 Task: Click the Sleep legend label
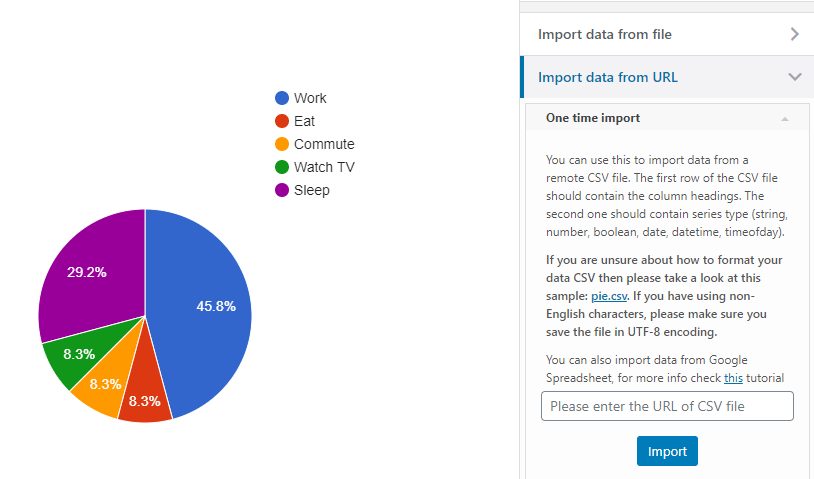(x=311, y=190)
